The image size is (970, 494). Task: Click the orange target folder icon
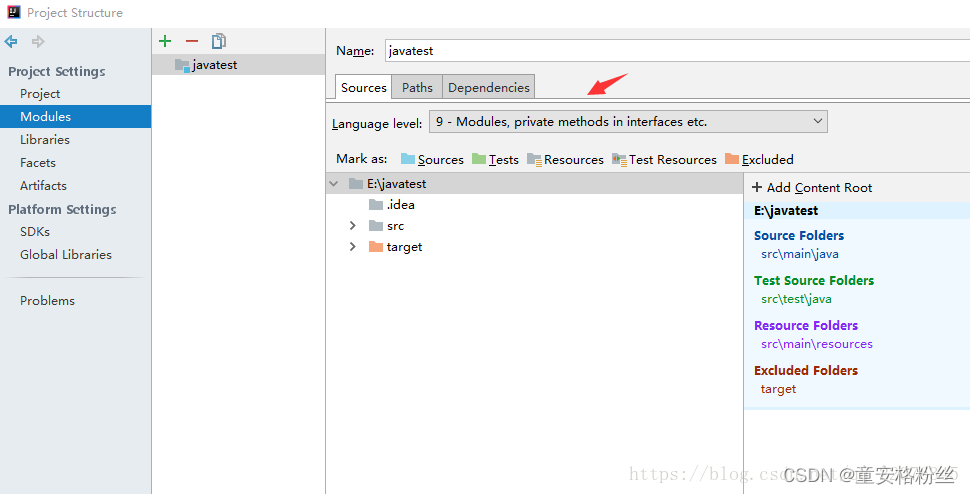tap(376, 247)
